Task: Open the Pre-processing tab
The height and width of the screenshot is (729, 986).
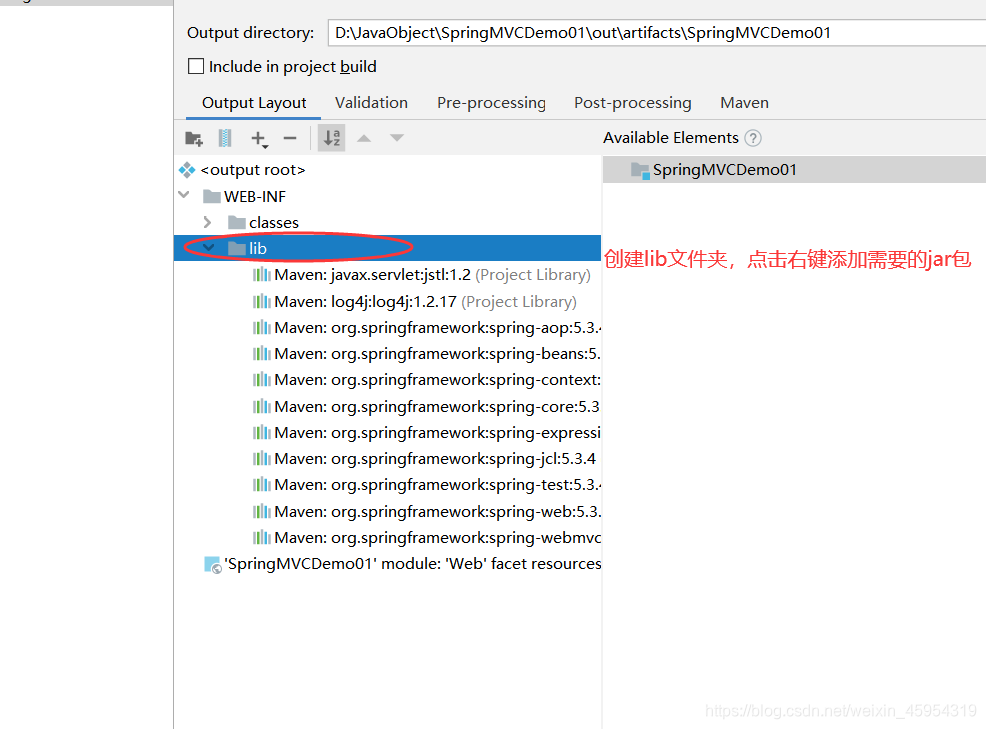Action: pos(491,103)
